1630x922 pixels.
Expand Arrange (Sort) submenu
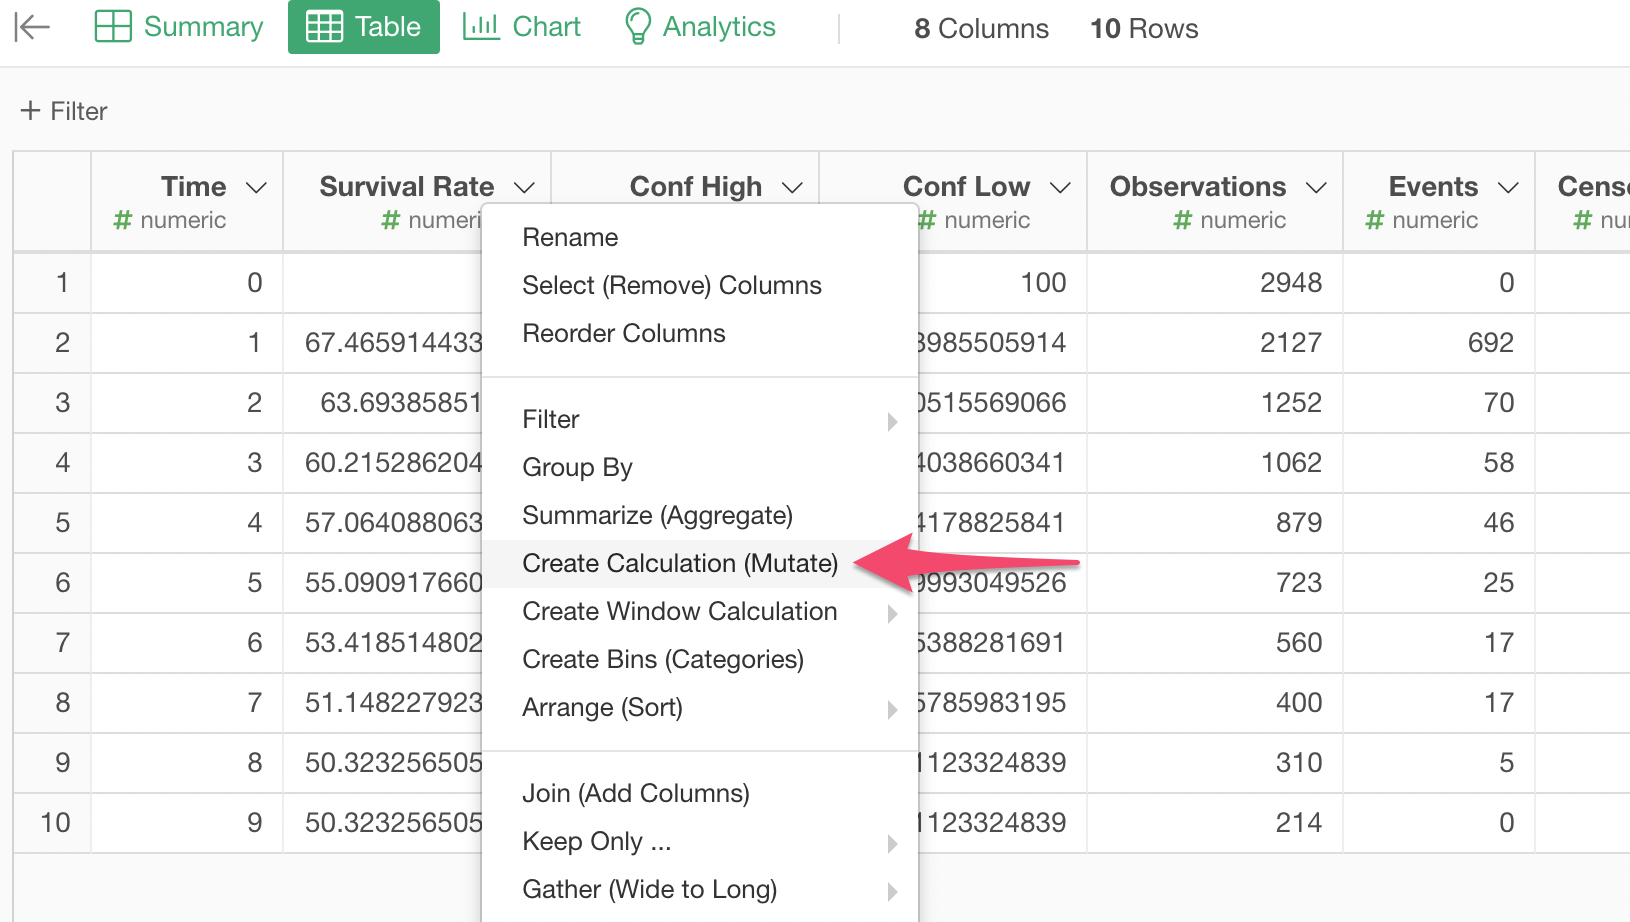[x=892, y=709]
